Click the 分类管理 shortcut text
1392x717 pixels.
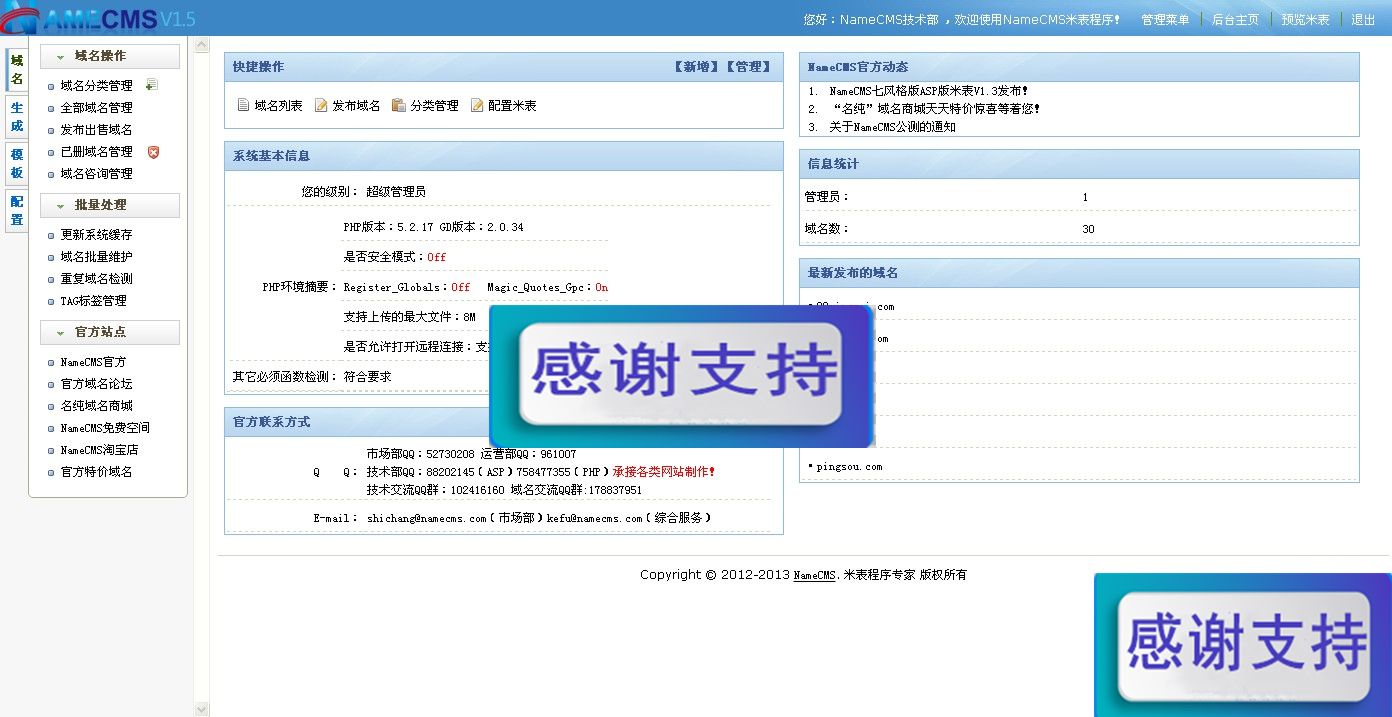click(x=434, y=106)
